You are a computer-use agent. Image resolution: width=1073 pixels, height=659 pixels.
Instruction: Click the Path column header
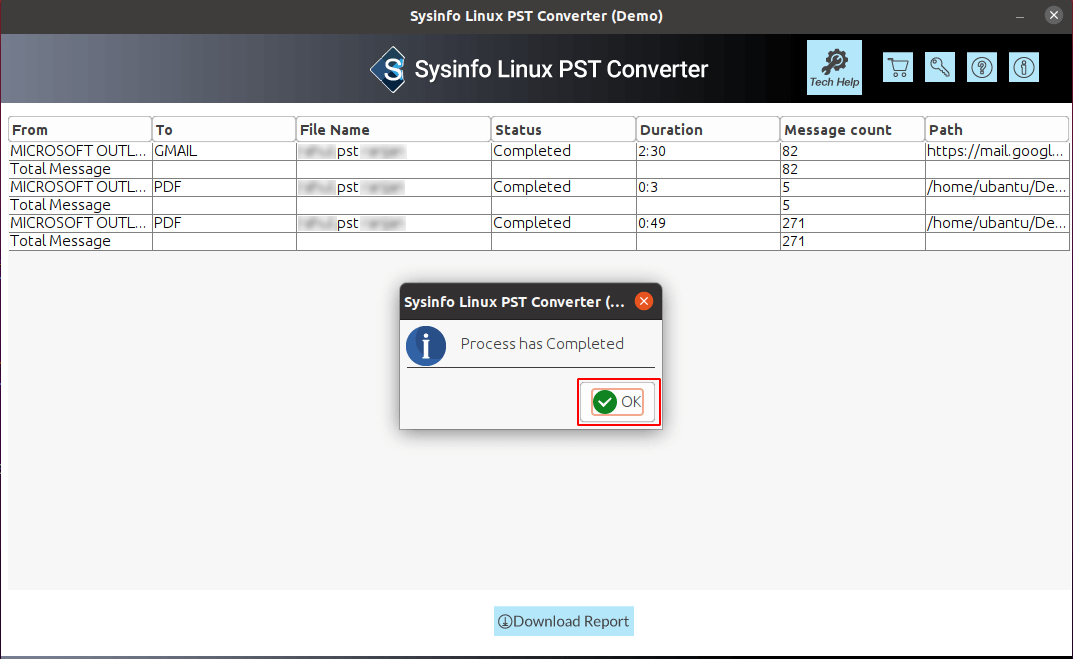click(x=996, y=129)
